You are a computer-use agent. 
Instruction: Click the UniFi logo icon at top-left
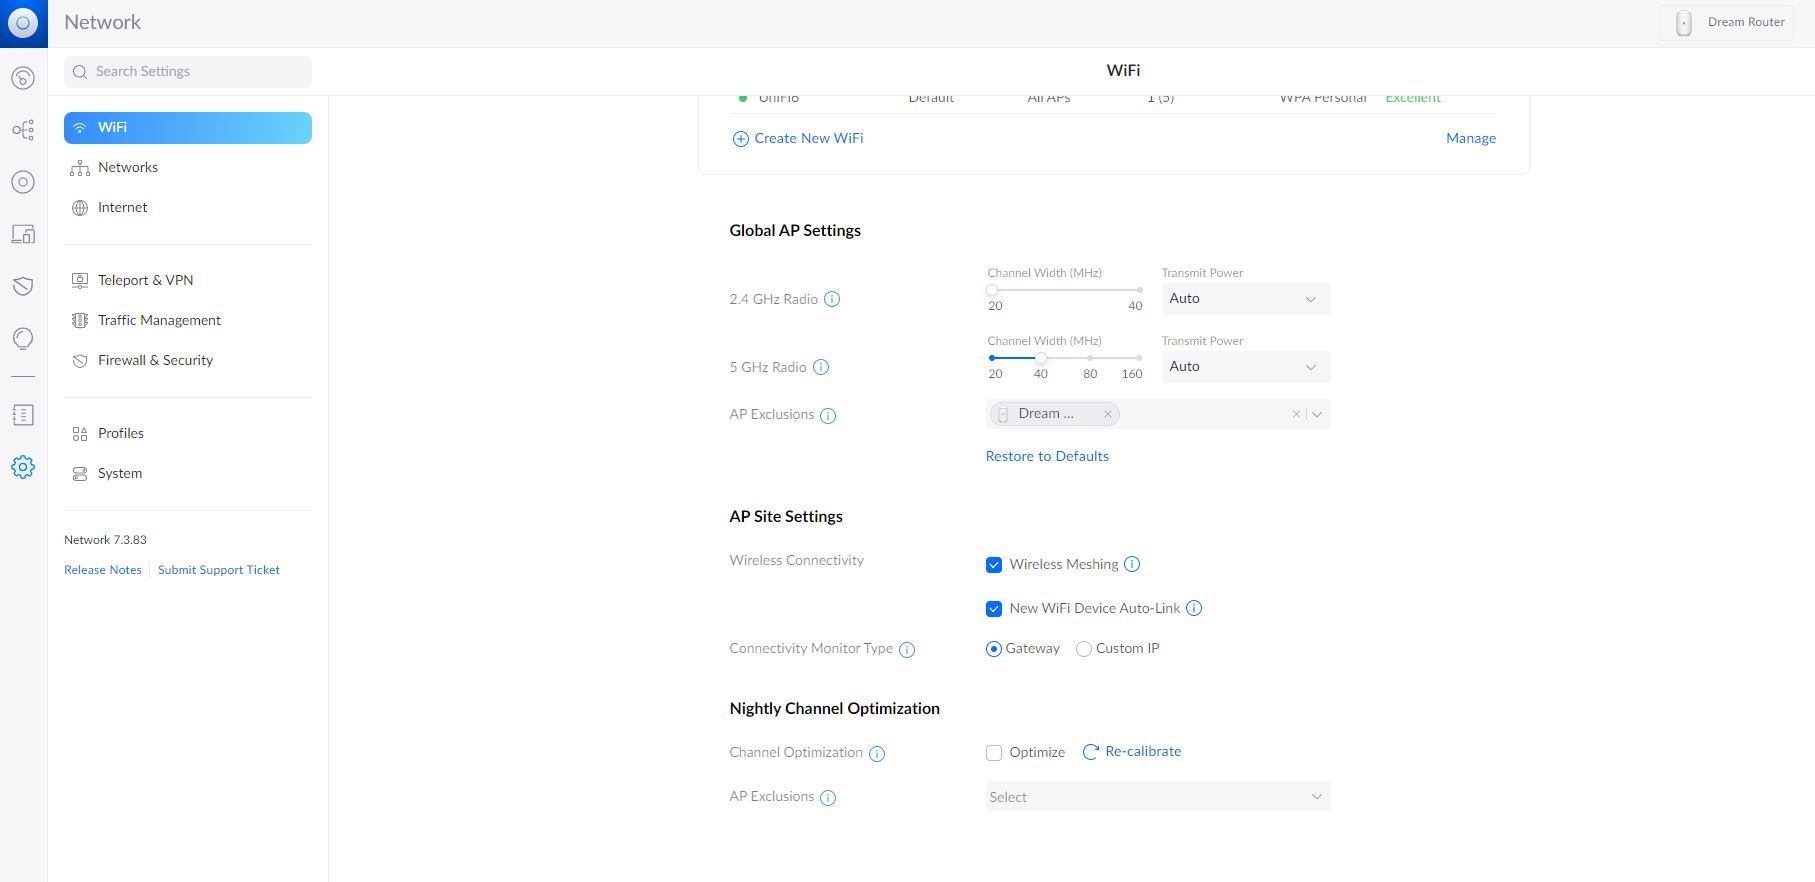[23, 23]
